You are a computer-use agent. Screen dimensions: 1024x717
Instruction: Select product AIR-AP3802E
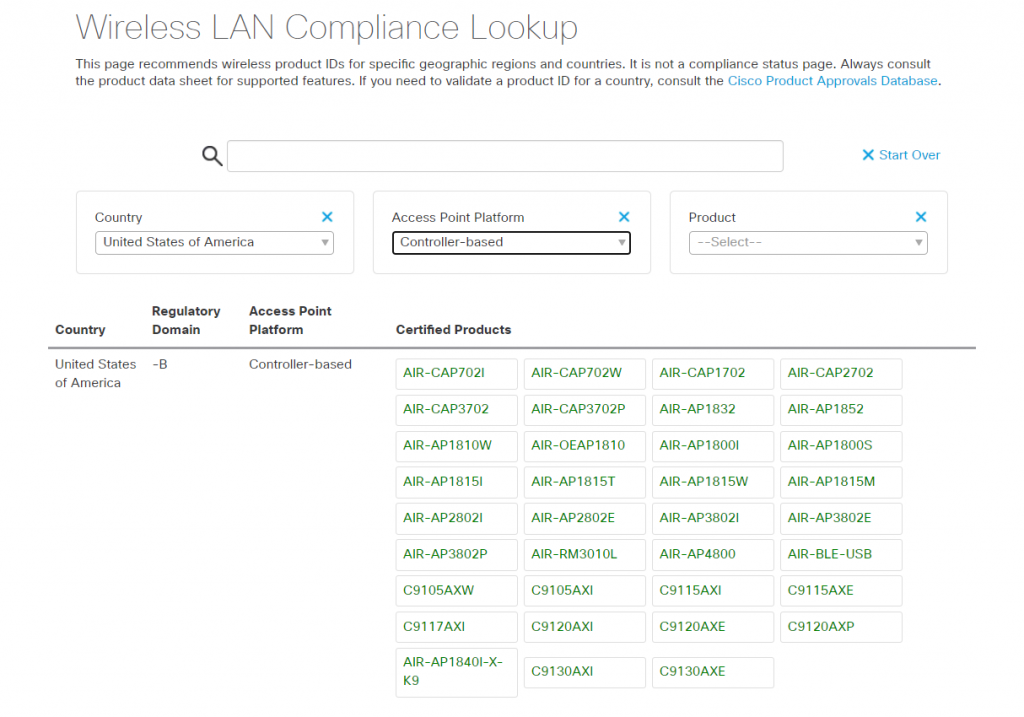pos(841,518)
